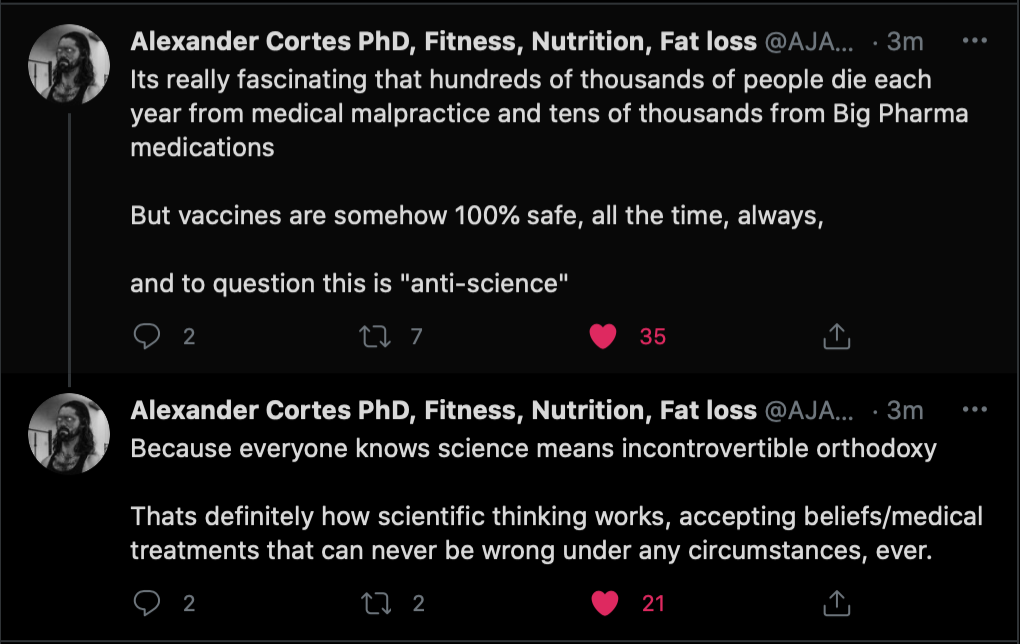Unlike the first tweet with 35 likes
The image size is (1020, 644).
click(602, 337)
